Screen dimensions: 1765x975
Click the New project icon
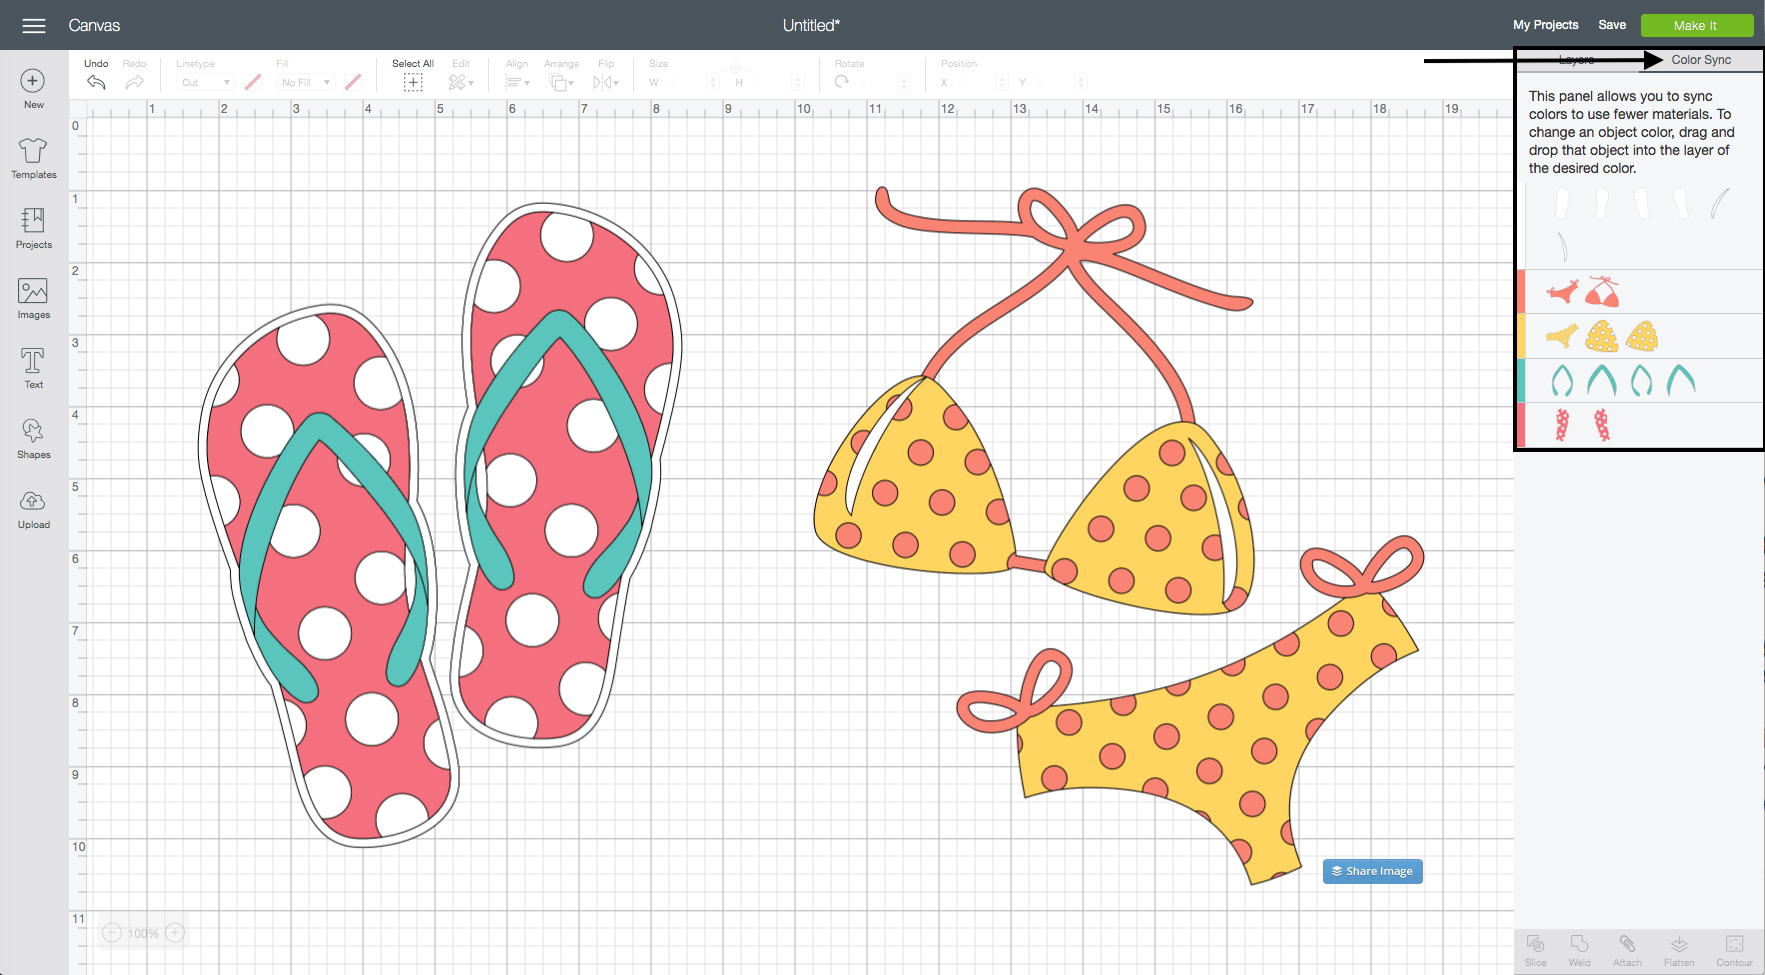[x=33, y=82]
